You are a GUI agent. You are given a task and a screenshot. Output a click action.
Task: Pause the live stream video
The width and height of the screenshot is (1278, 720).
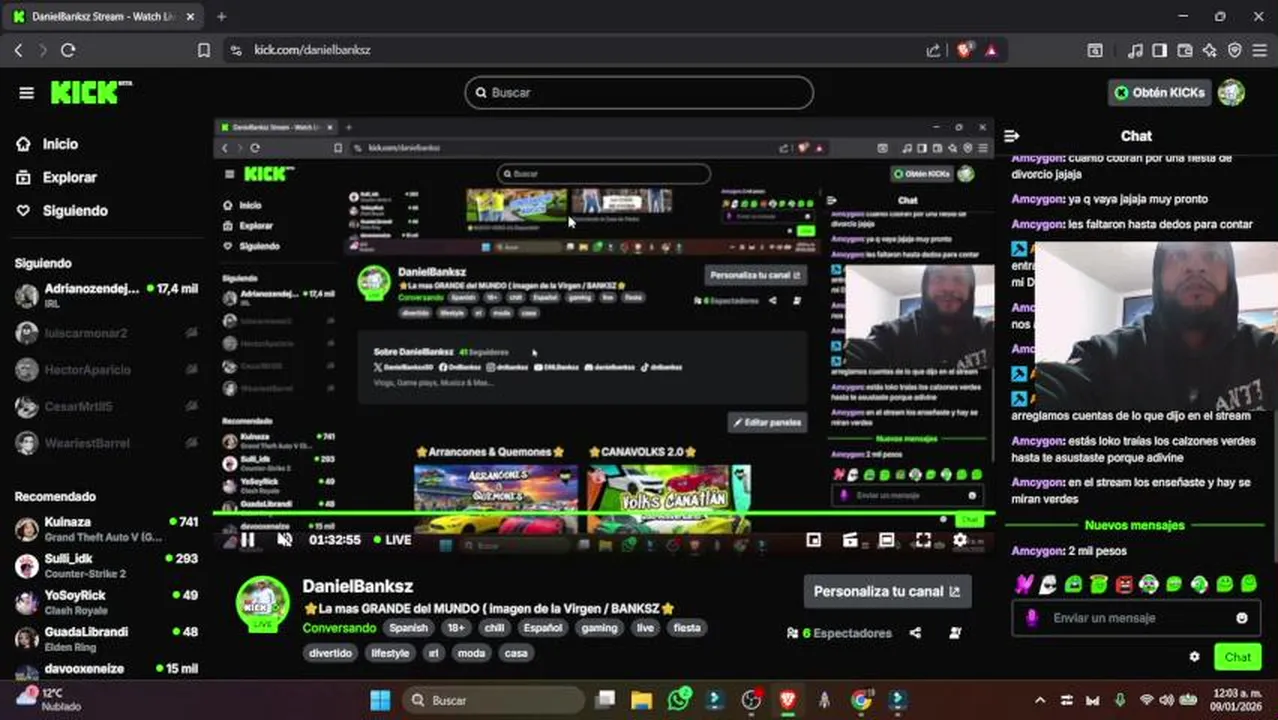click(x=248, y=540)
